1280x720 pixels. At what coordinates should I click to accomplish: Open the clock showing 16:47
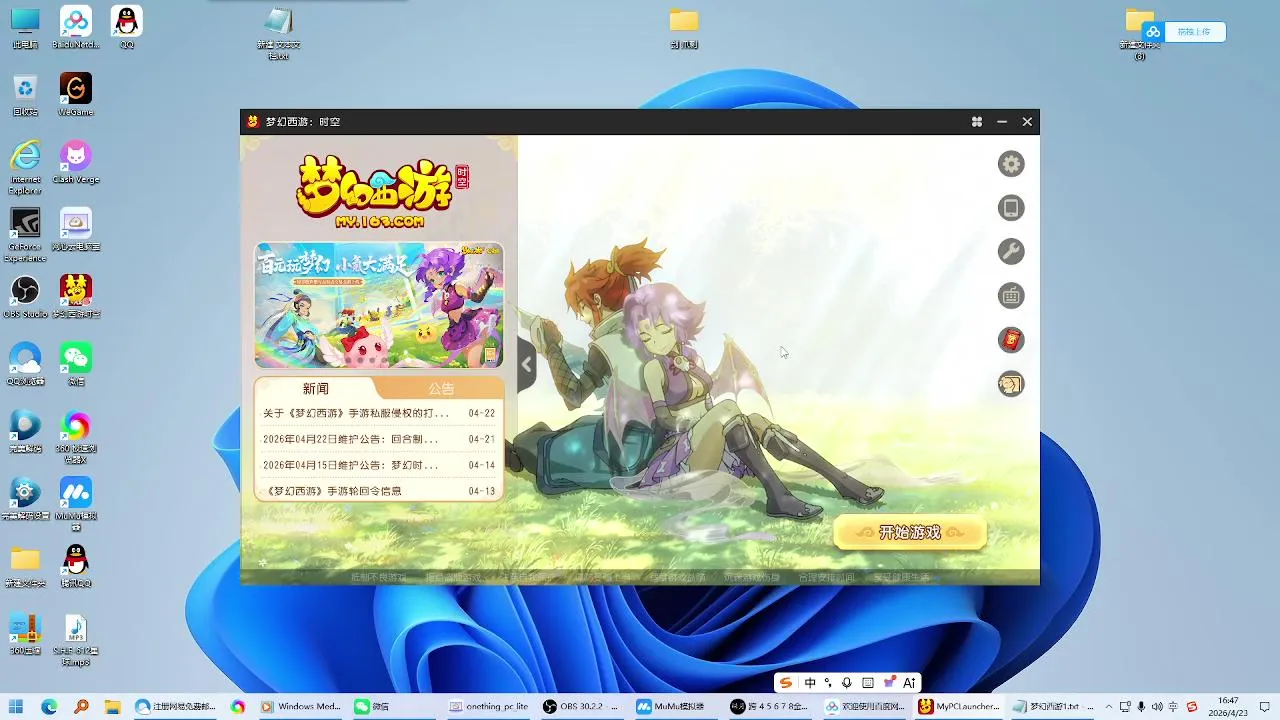tap(1228, 706)
